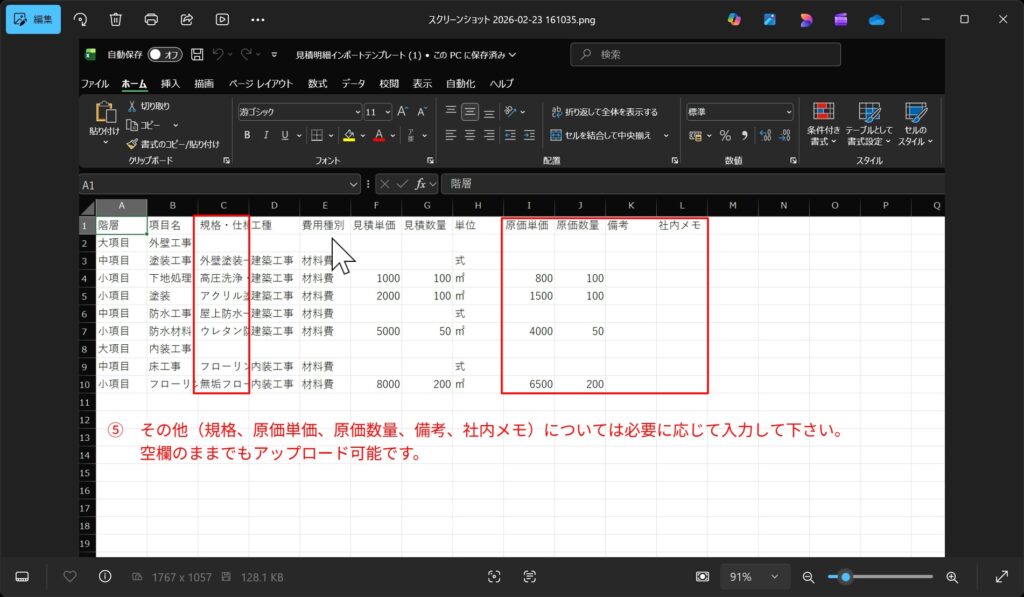Mark the image as favorite with the heart
The height and width of the screenshot is (597, 1024).
coord(70,577)
